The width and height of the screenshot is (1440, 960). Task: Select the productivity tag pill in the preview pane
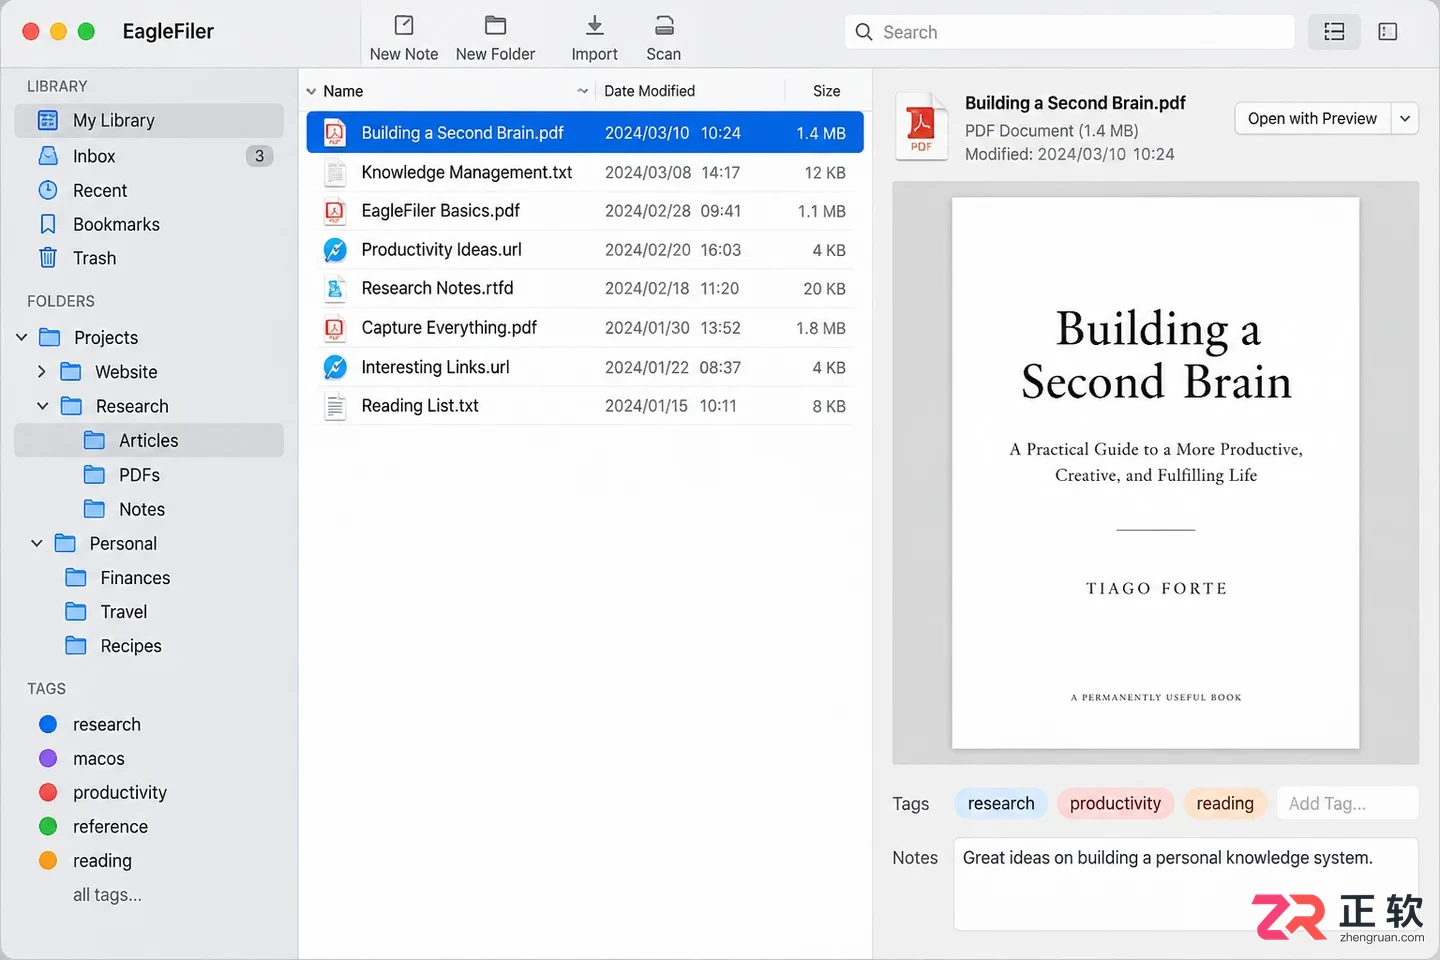coord(1115,803)
